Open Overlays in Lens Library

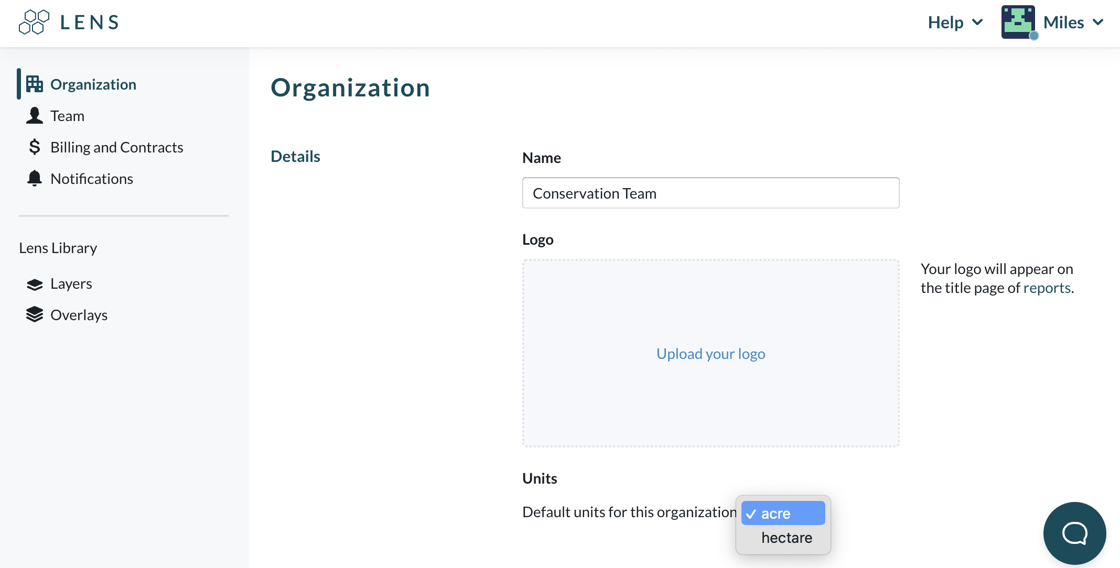click(79, 315)
